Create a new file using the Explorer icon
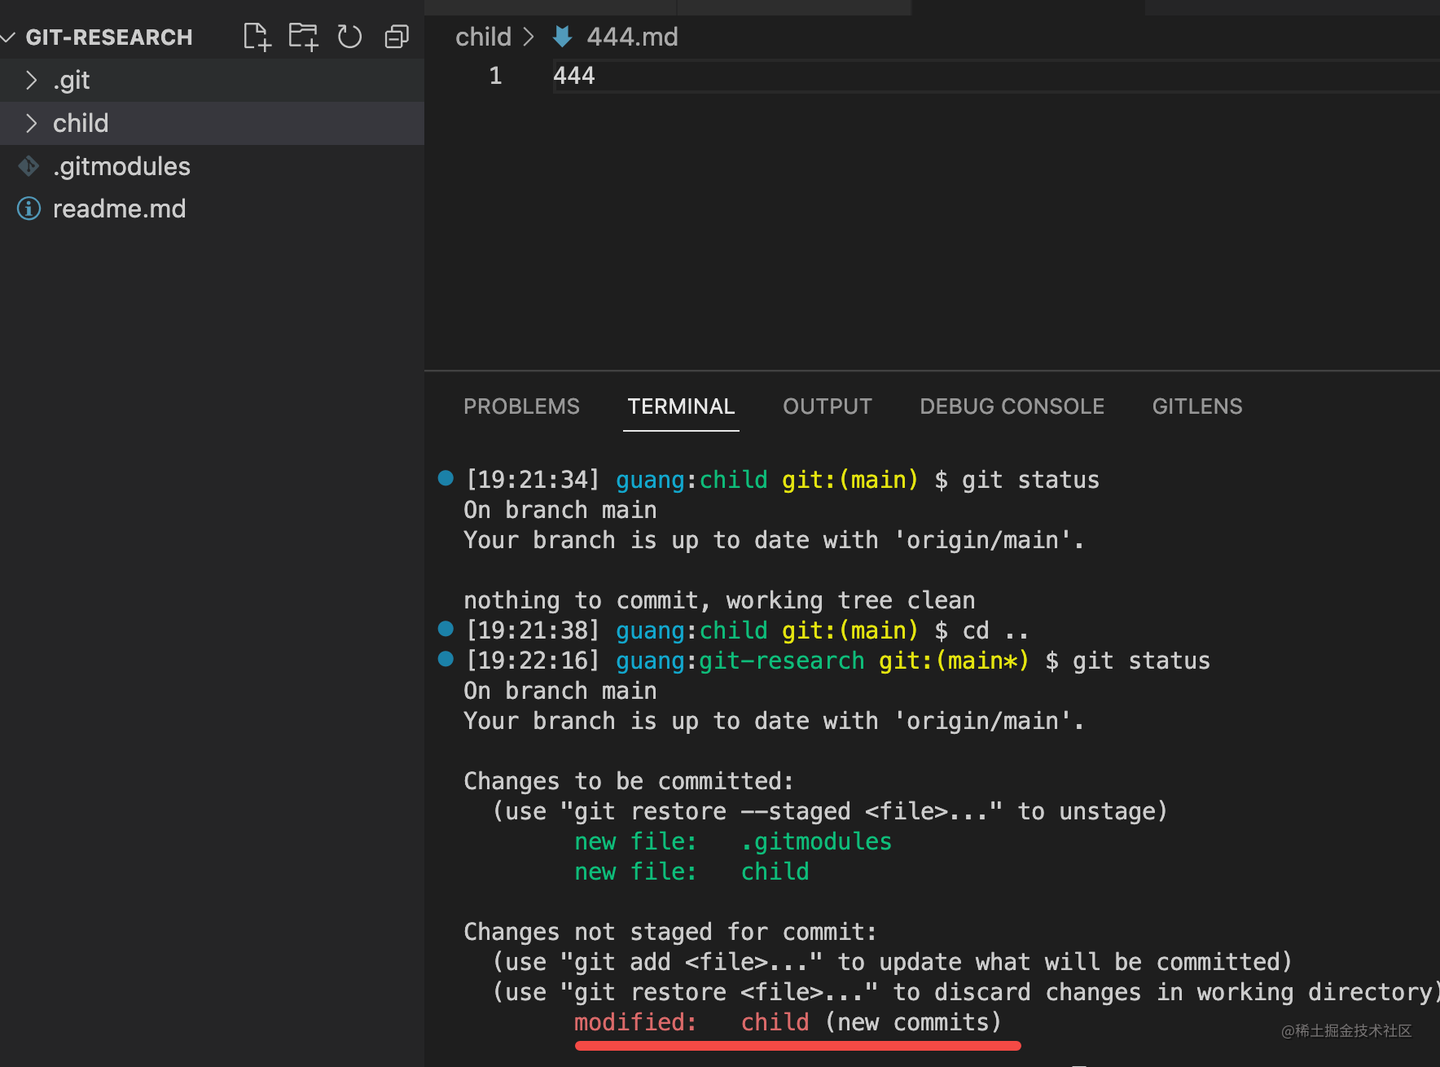This screenshot has height=1067, width=1440. click(256, 36)
